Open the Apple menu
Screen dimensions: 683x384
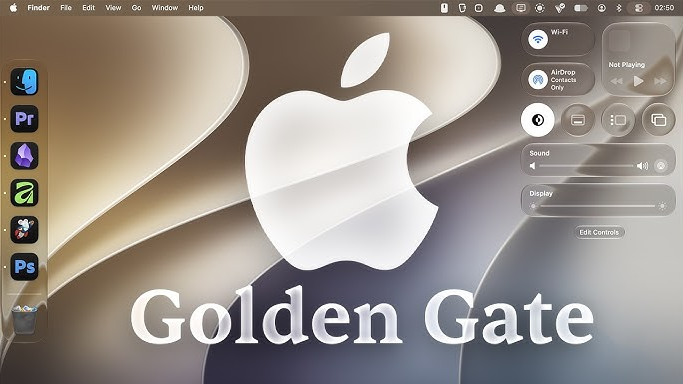click(x=13, y=7)
